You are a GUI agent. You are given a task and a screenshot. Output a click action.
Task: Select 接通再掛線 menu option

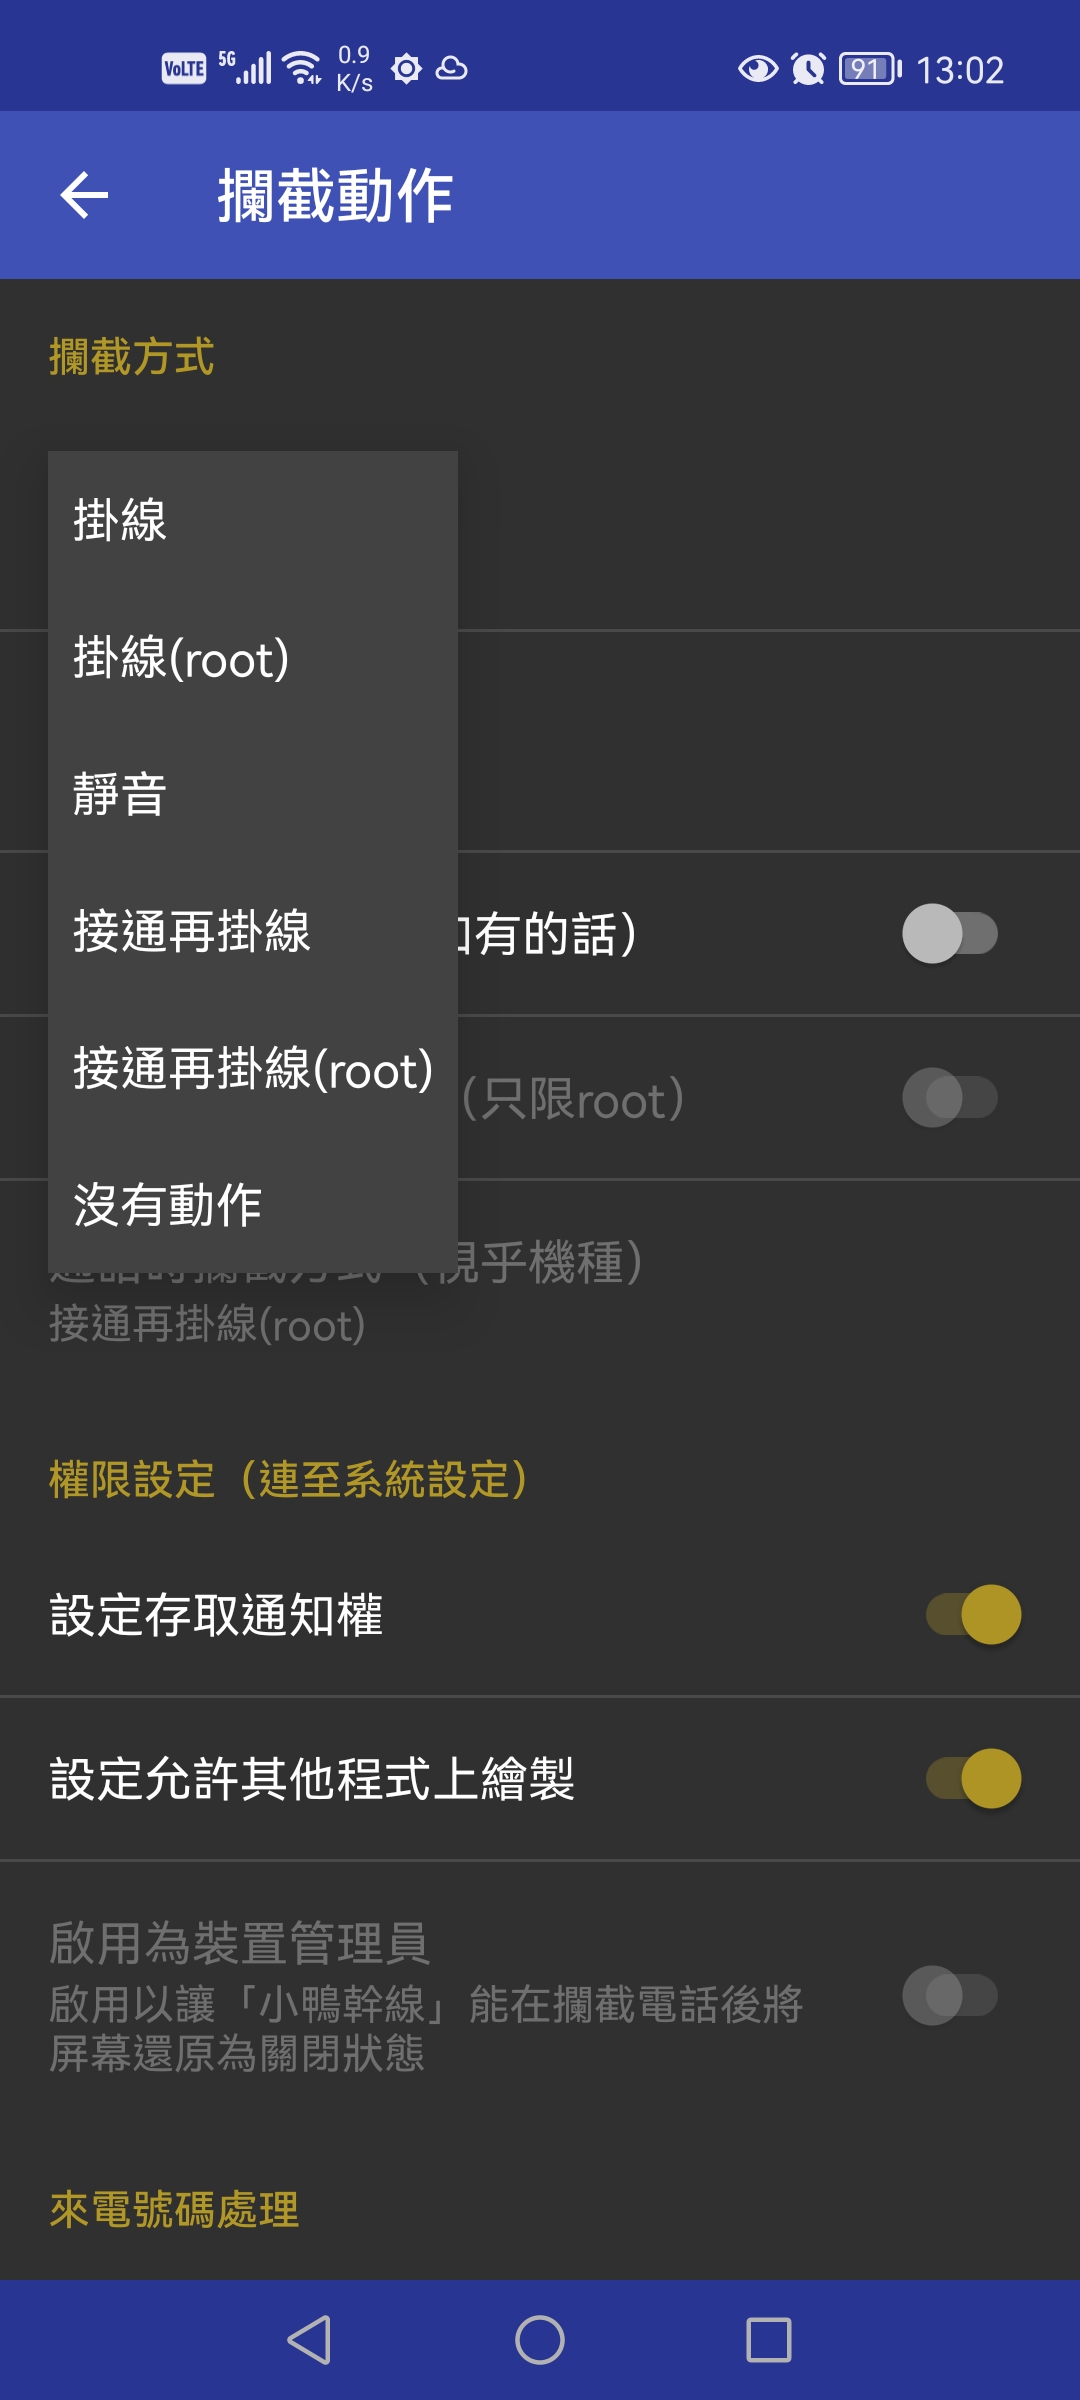click(252, 932)
